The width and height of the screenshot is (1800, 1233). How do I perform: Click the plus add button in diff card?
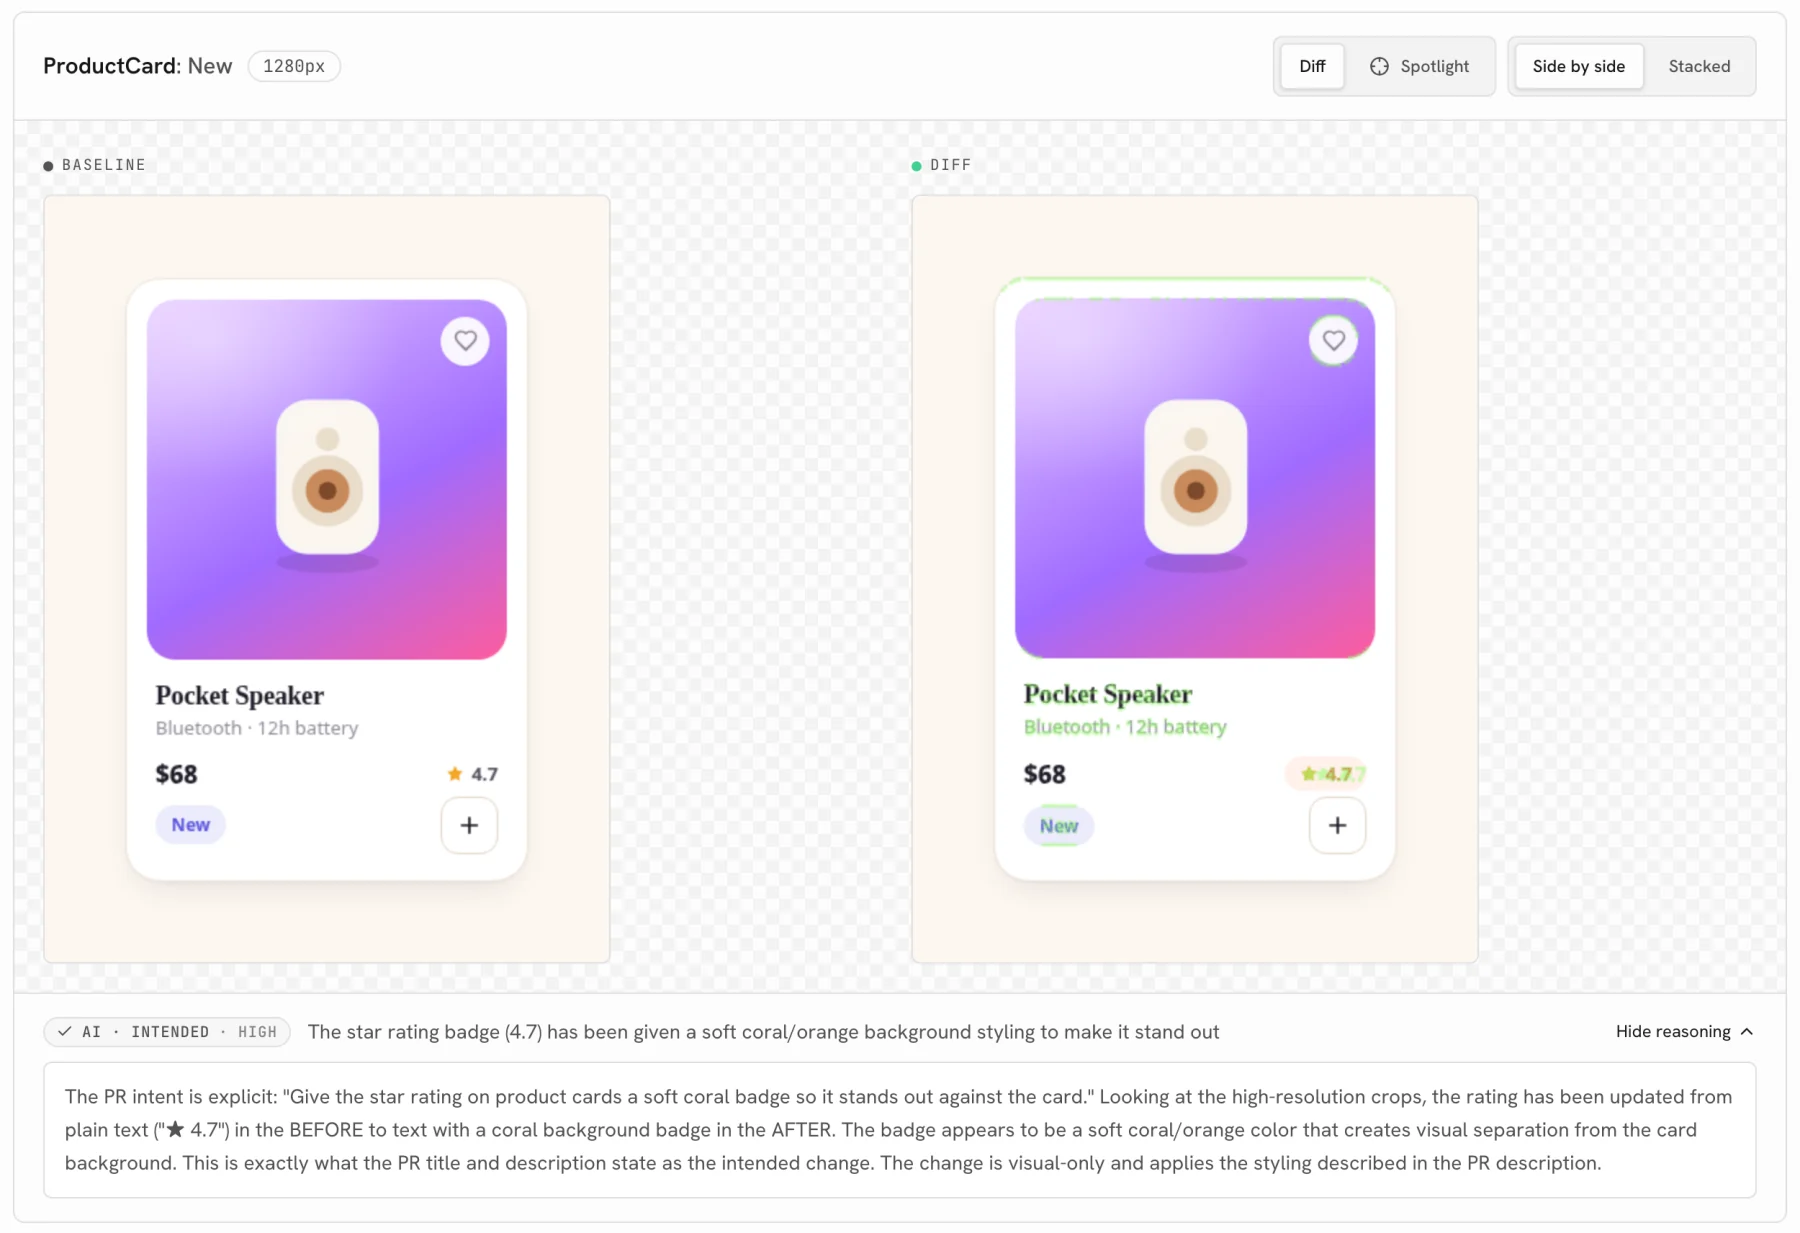[1337, 825]
